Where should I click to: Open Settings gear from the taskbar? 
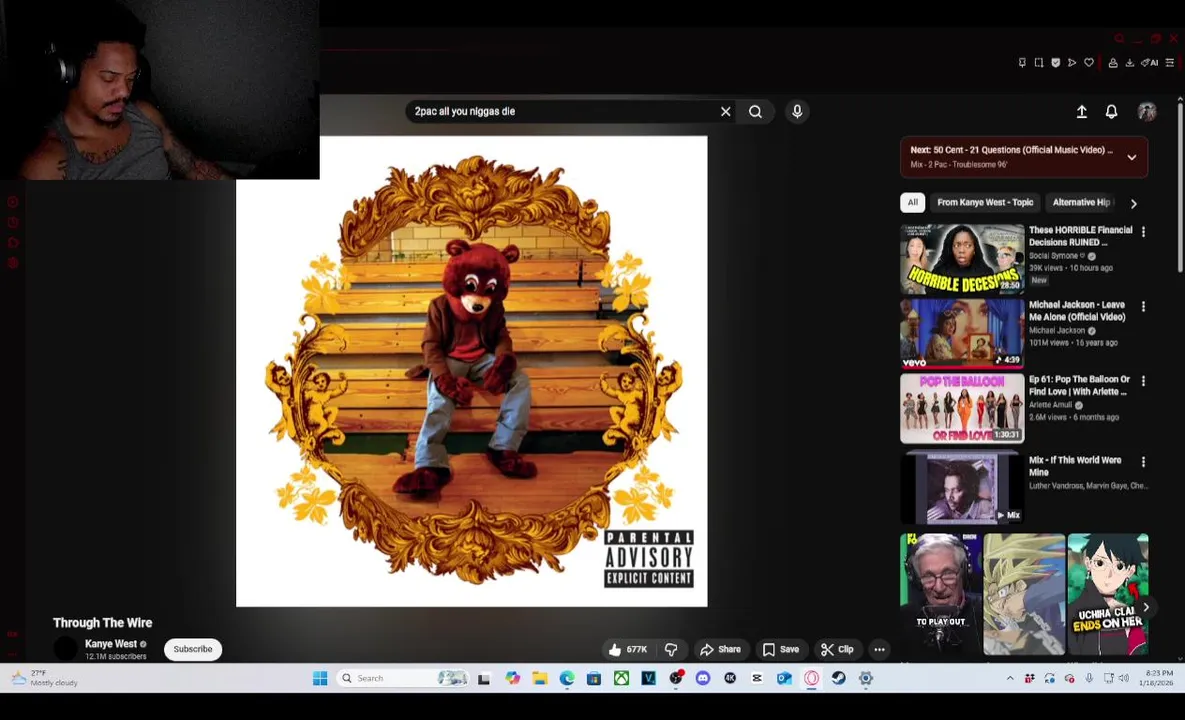point(865,678)
